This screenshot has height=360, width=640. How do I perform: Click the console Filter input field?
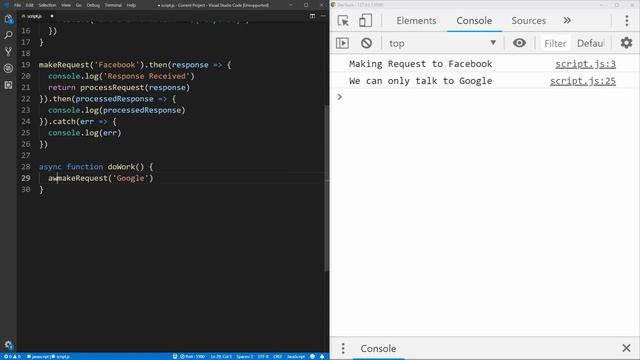point(555,43)
